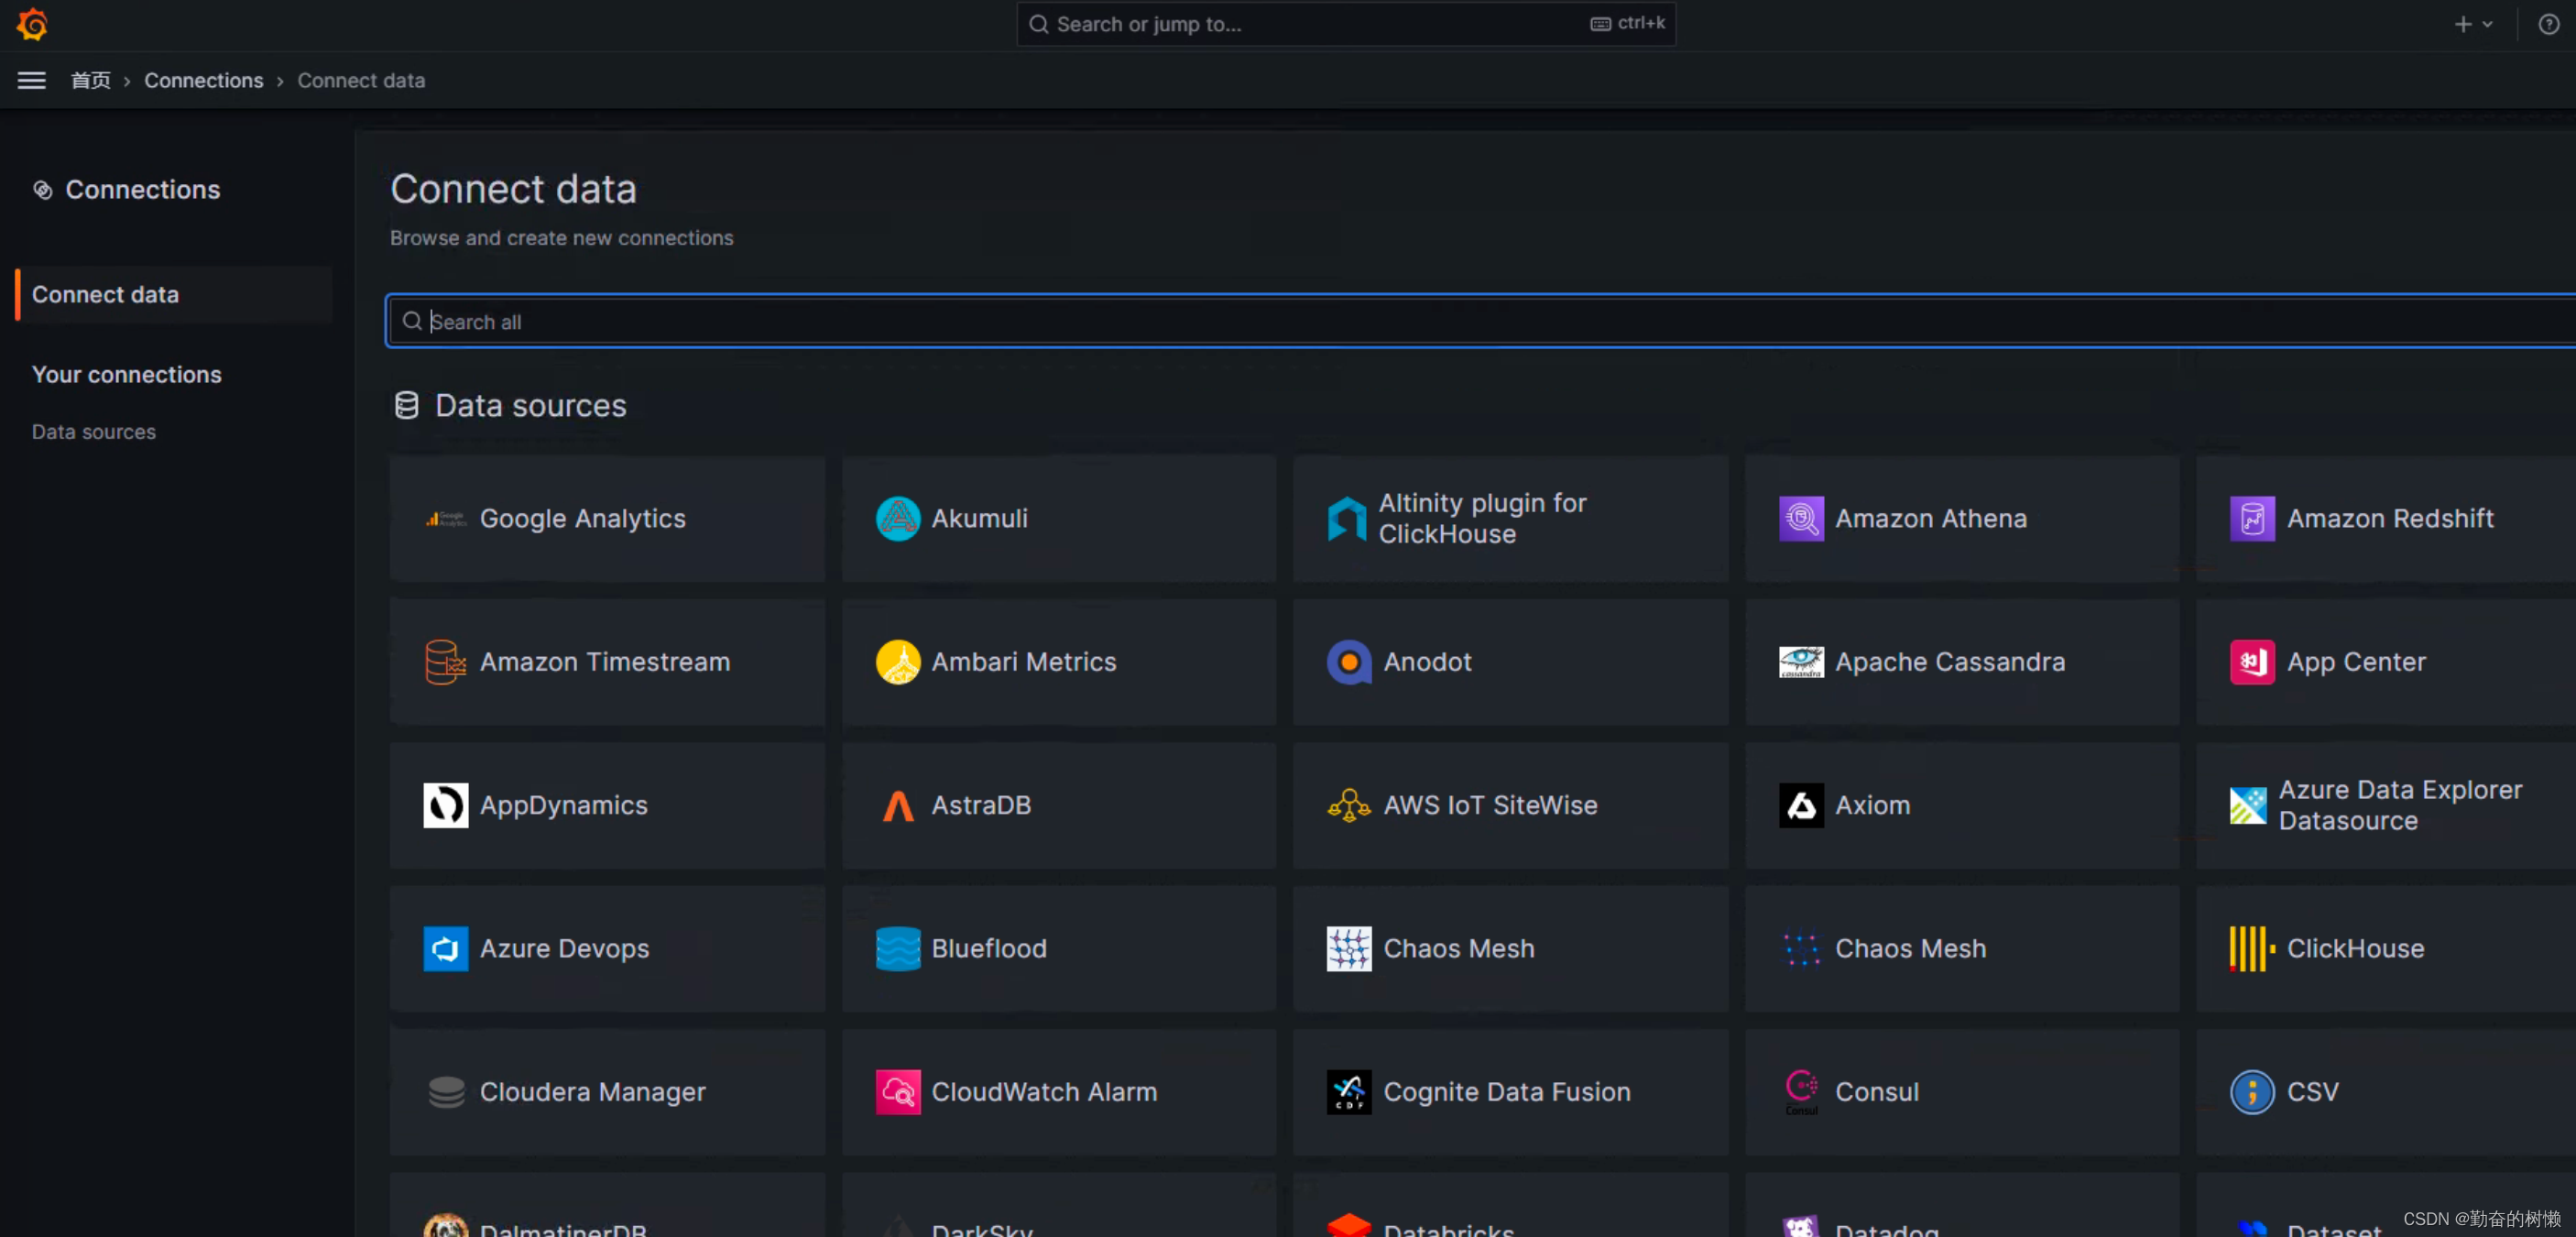Click the grid-logo Chaos Mesh icon
2576x1237 pixels.
(1349, 948)
